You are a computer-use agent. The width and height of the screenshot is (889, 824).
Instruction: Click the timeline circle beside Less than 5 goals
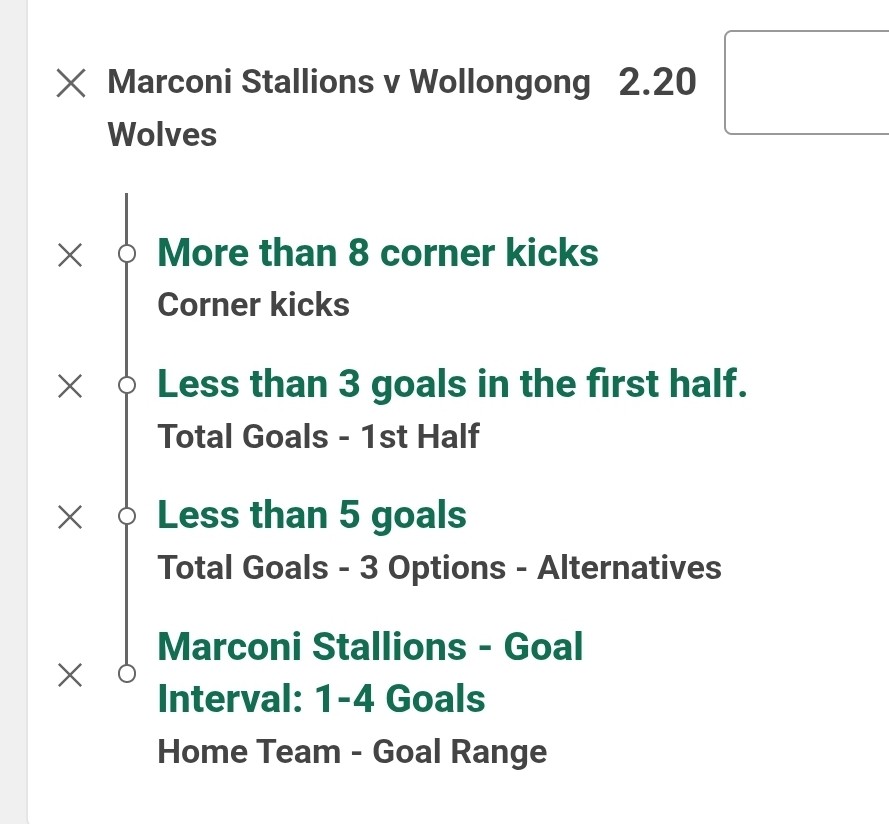coord(127,516)
